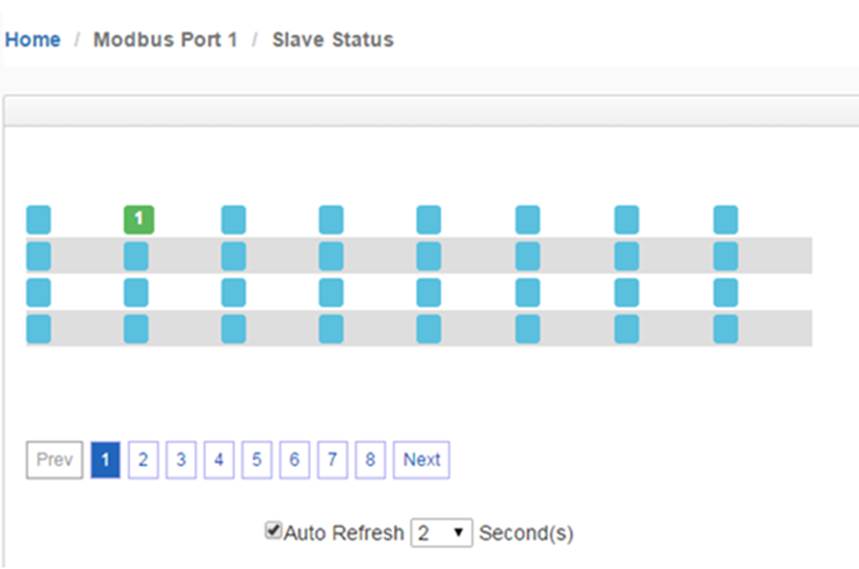859x569 pixels.
Task: Select the first blue slave indicator in top row
Action: point(38,220)
